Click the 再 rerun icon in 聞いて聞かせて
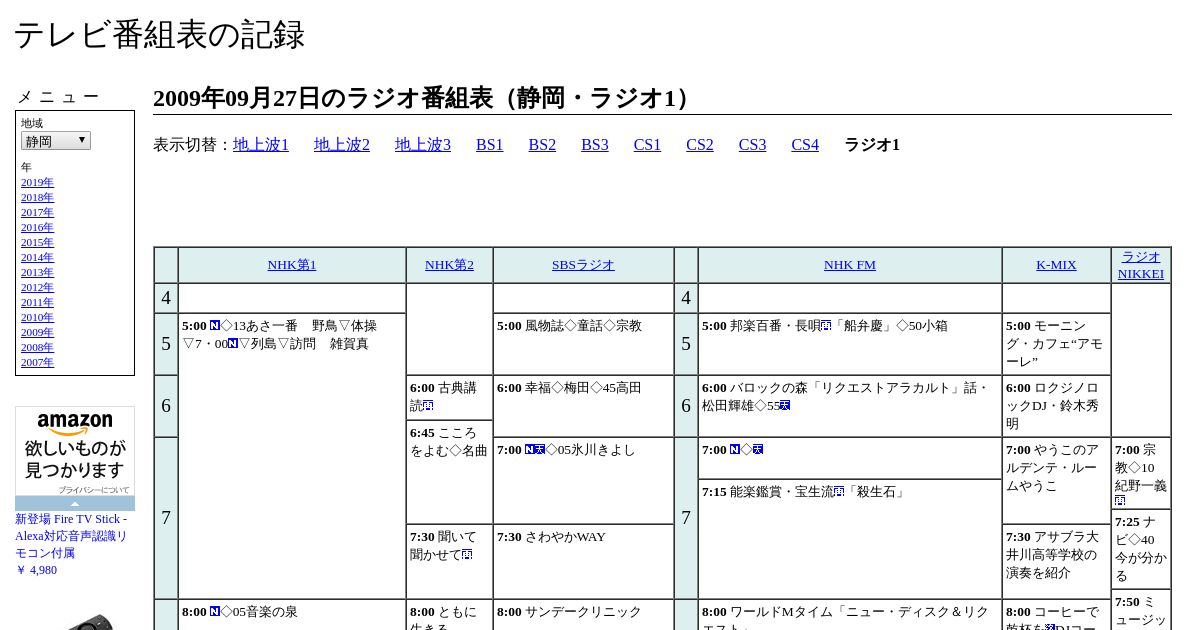 click(467, 555)
